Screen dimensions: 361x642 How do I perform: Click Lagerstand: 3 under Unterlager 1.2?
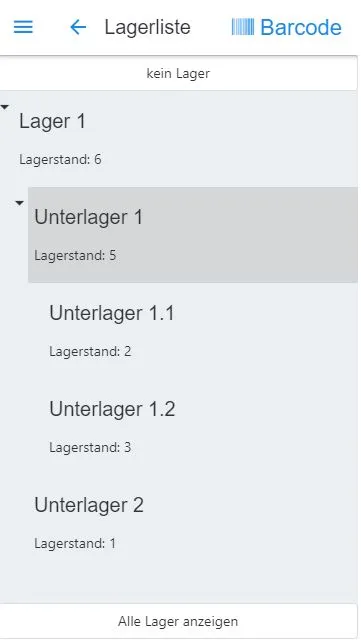point(90,447)
